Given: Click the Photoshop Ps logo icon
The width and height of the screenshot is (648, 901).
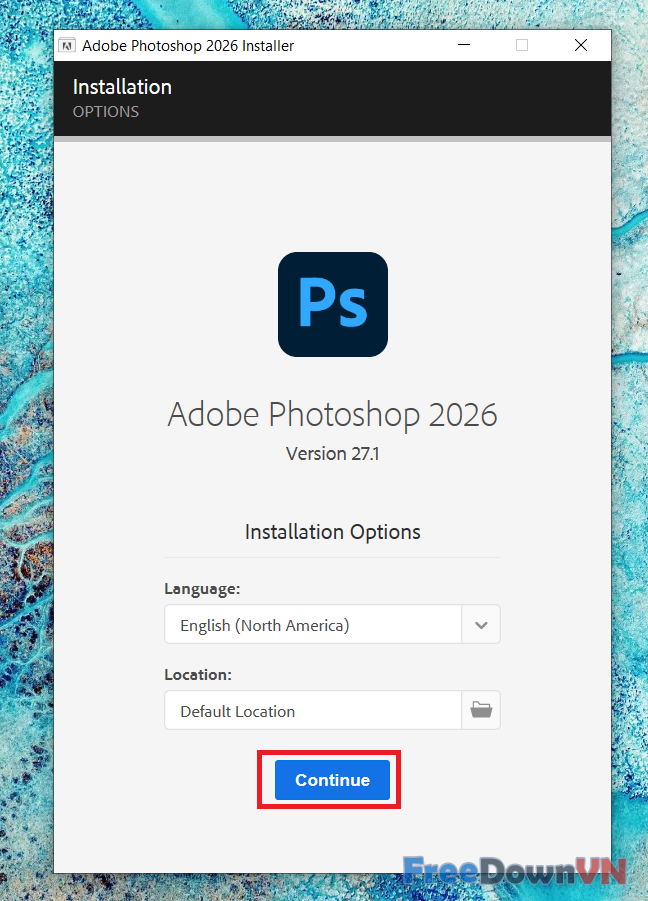Looking at the screenshot, I should point(332,305).
